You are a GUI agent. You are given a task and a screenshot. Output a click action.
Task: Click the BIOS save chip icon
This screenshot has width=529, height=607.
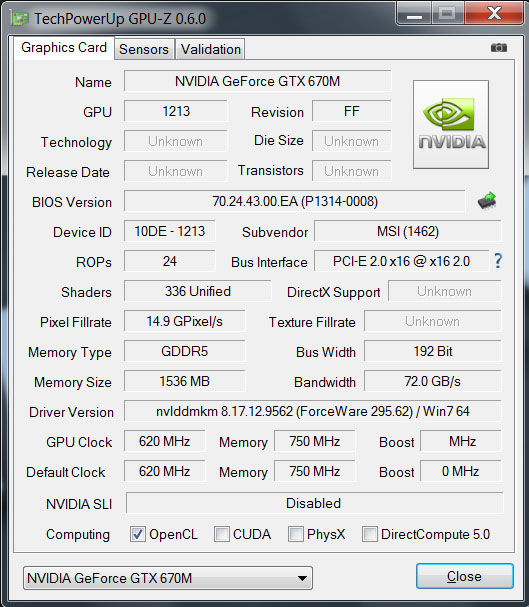tap(487, 201)
